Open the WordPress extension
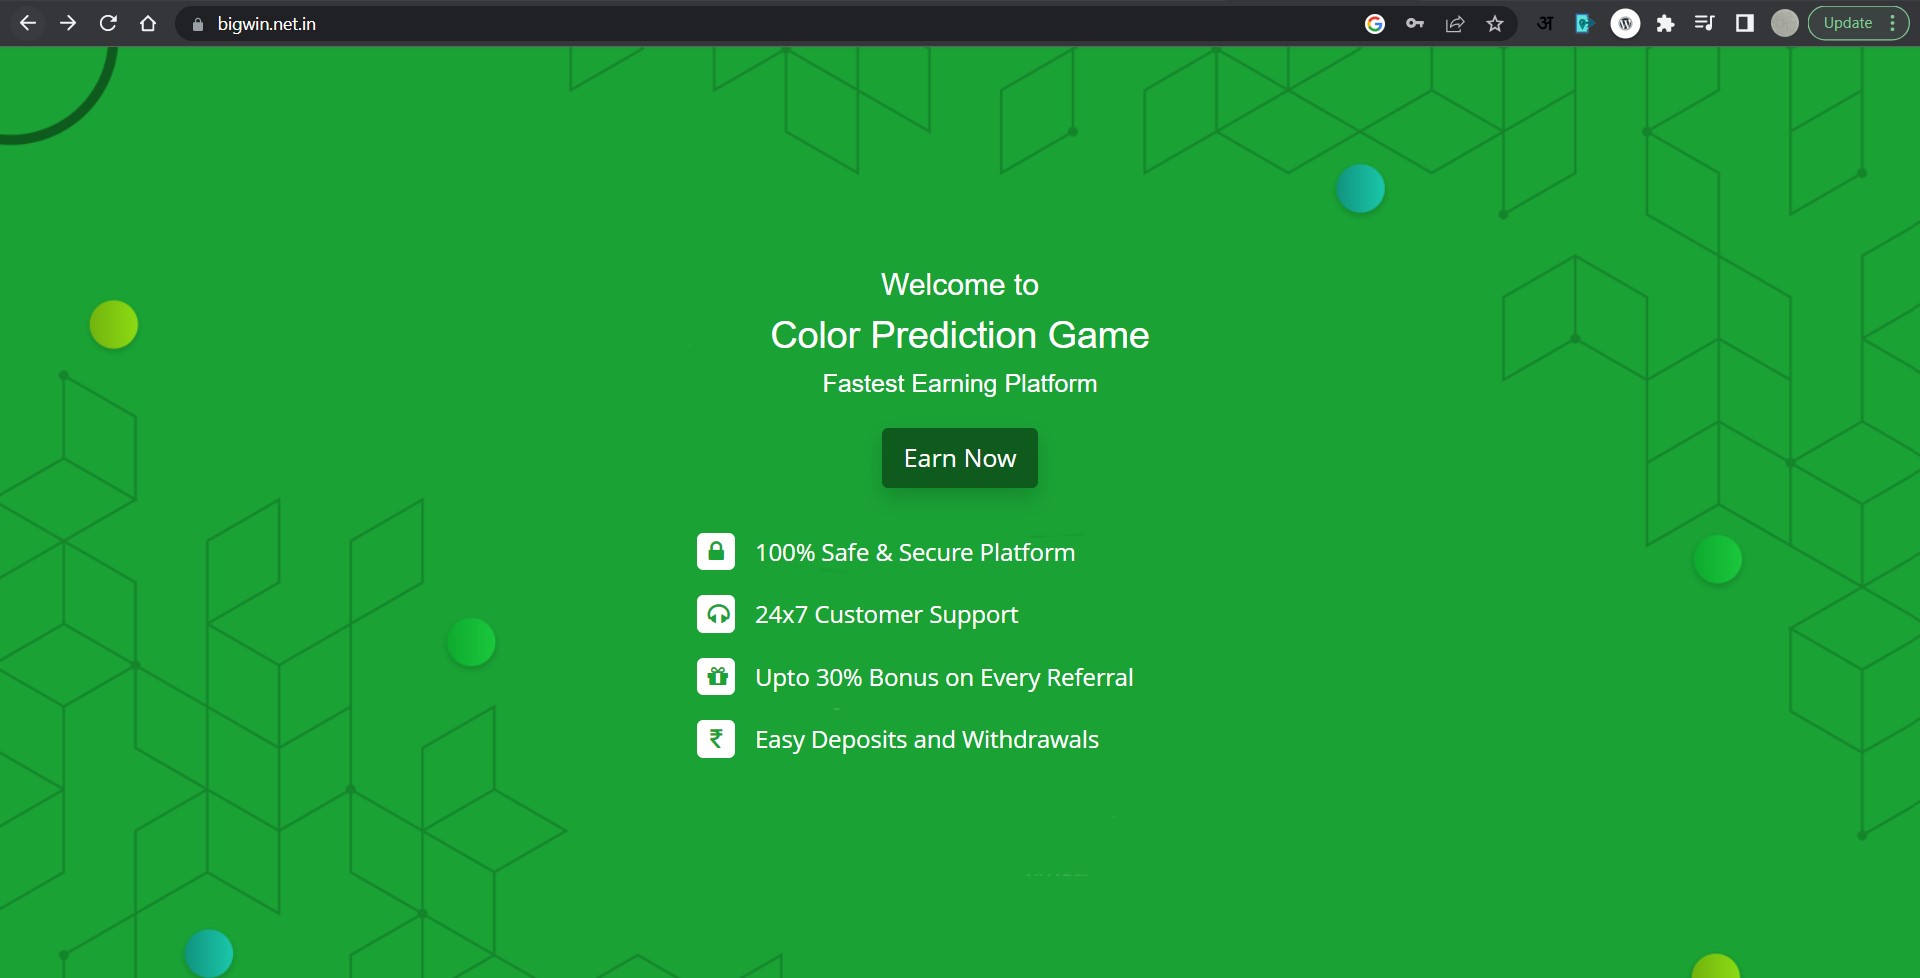Image resolution: width=1920 pixels, height=978 pixels. tap(1625, 23)
